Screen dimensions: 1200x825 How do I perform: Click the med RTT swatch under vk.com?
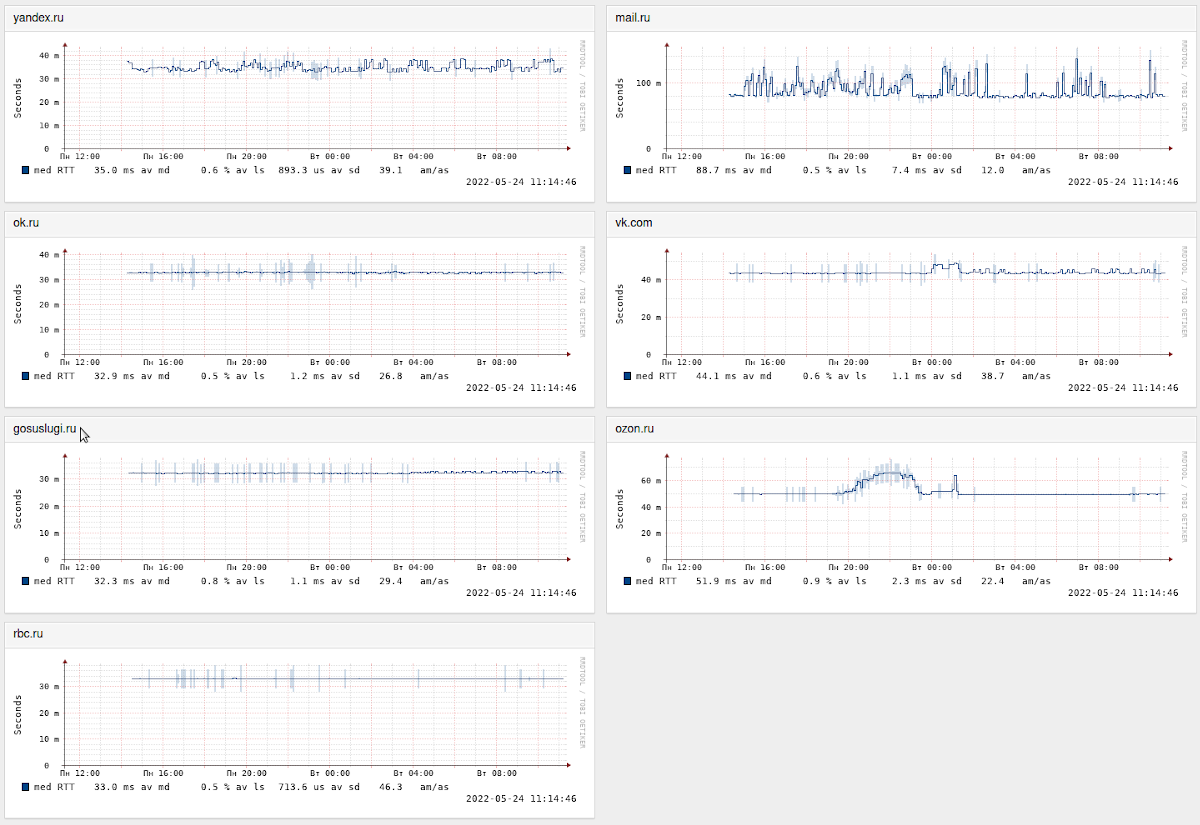(628, 376)
